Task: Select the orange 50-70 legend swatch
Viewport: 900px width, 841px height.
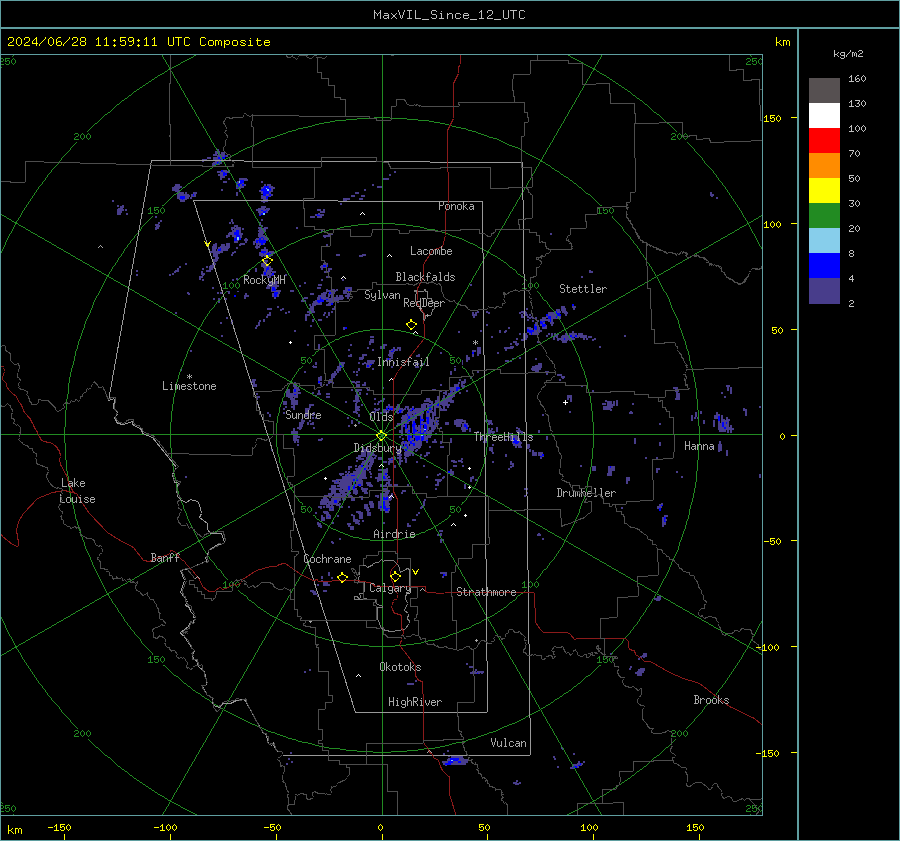Action: point(824,165)
